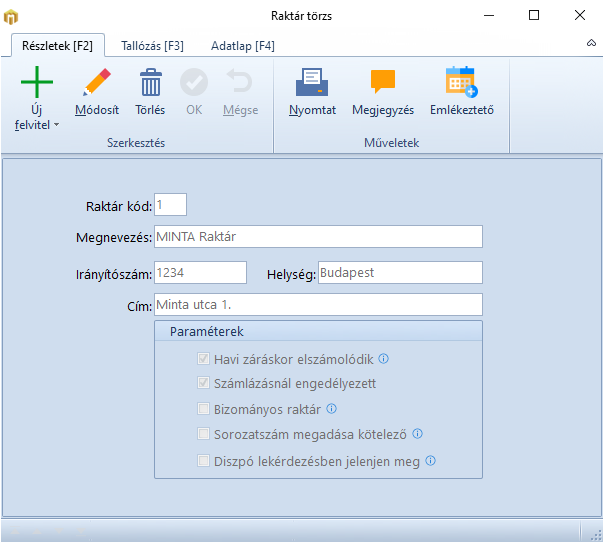
Task: Enable Sorozatszám megadása kötelező checkbox
Action: [x=204, y=435]
